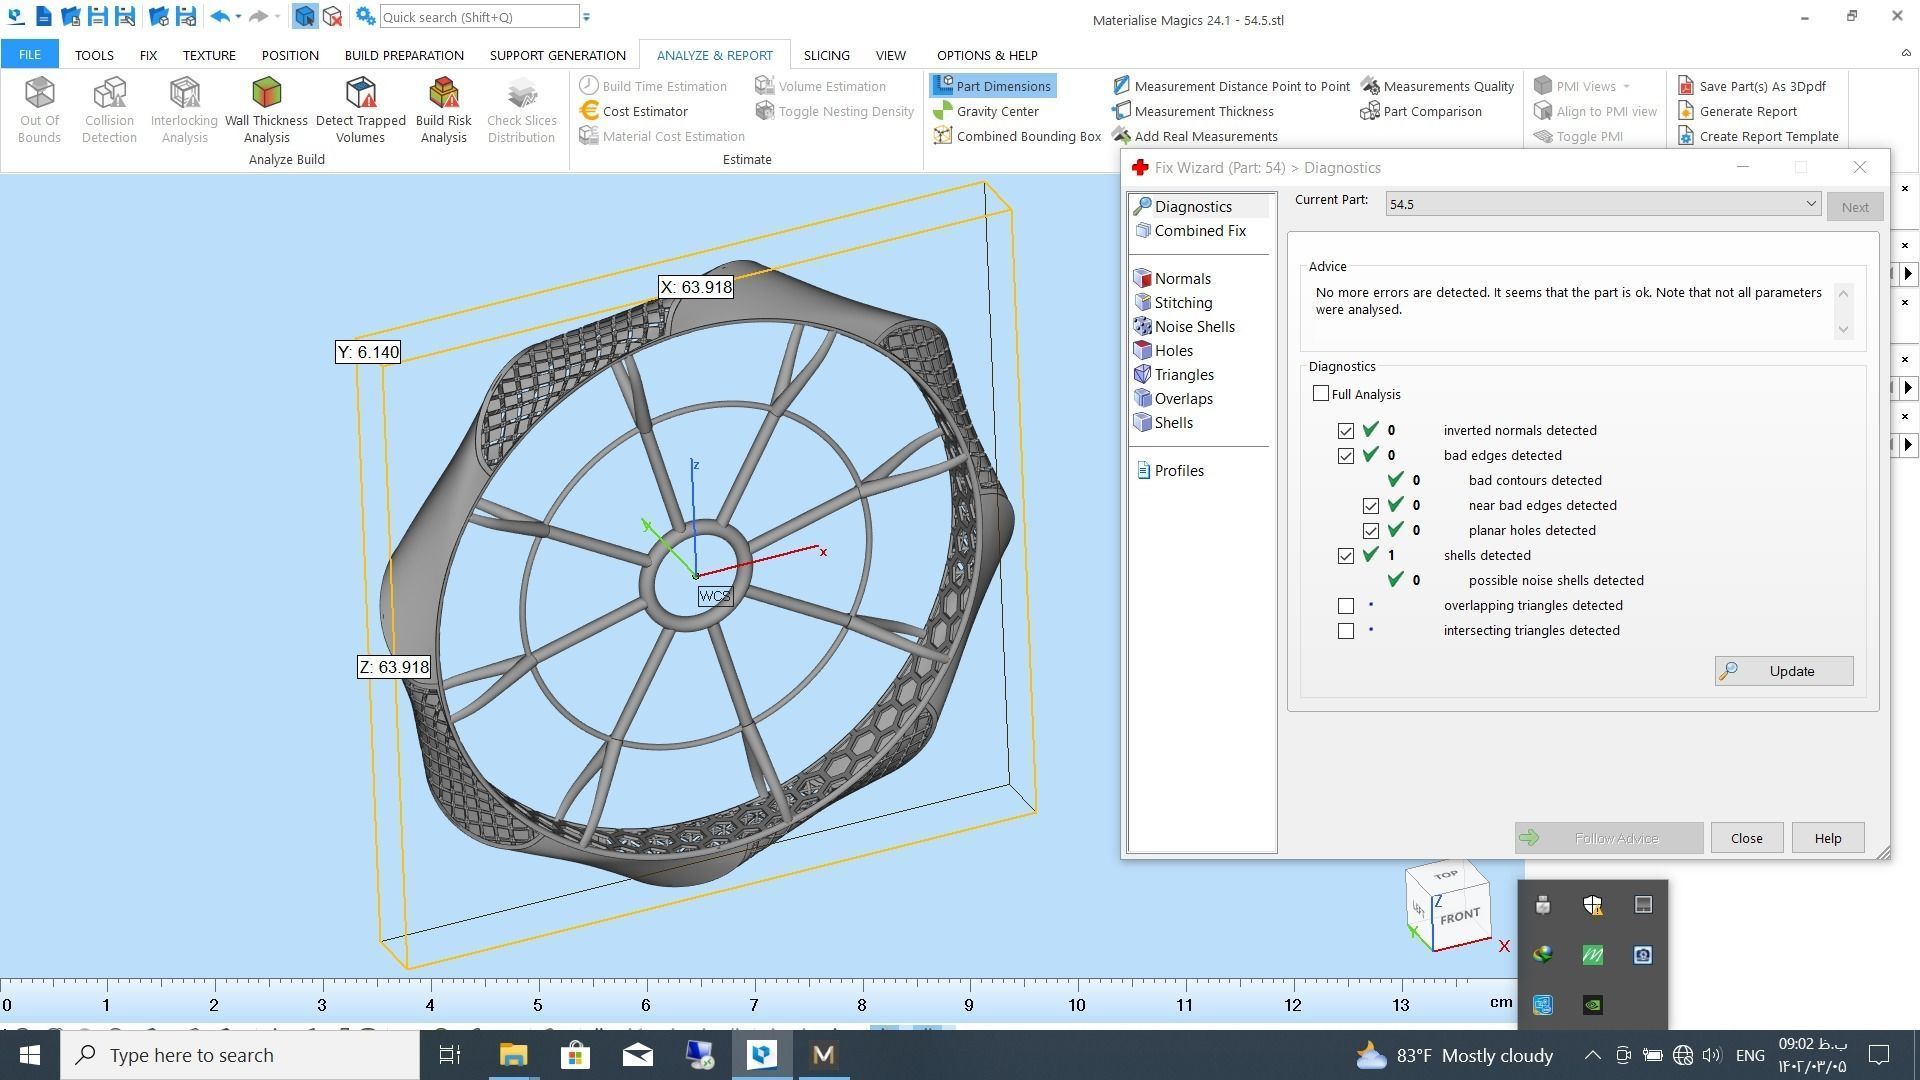Check overlapping triangles detected box
The width and height of the screenshot is (1920, 1080).
click(1346, 606)
